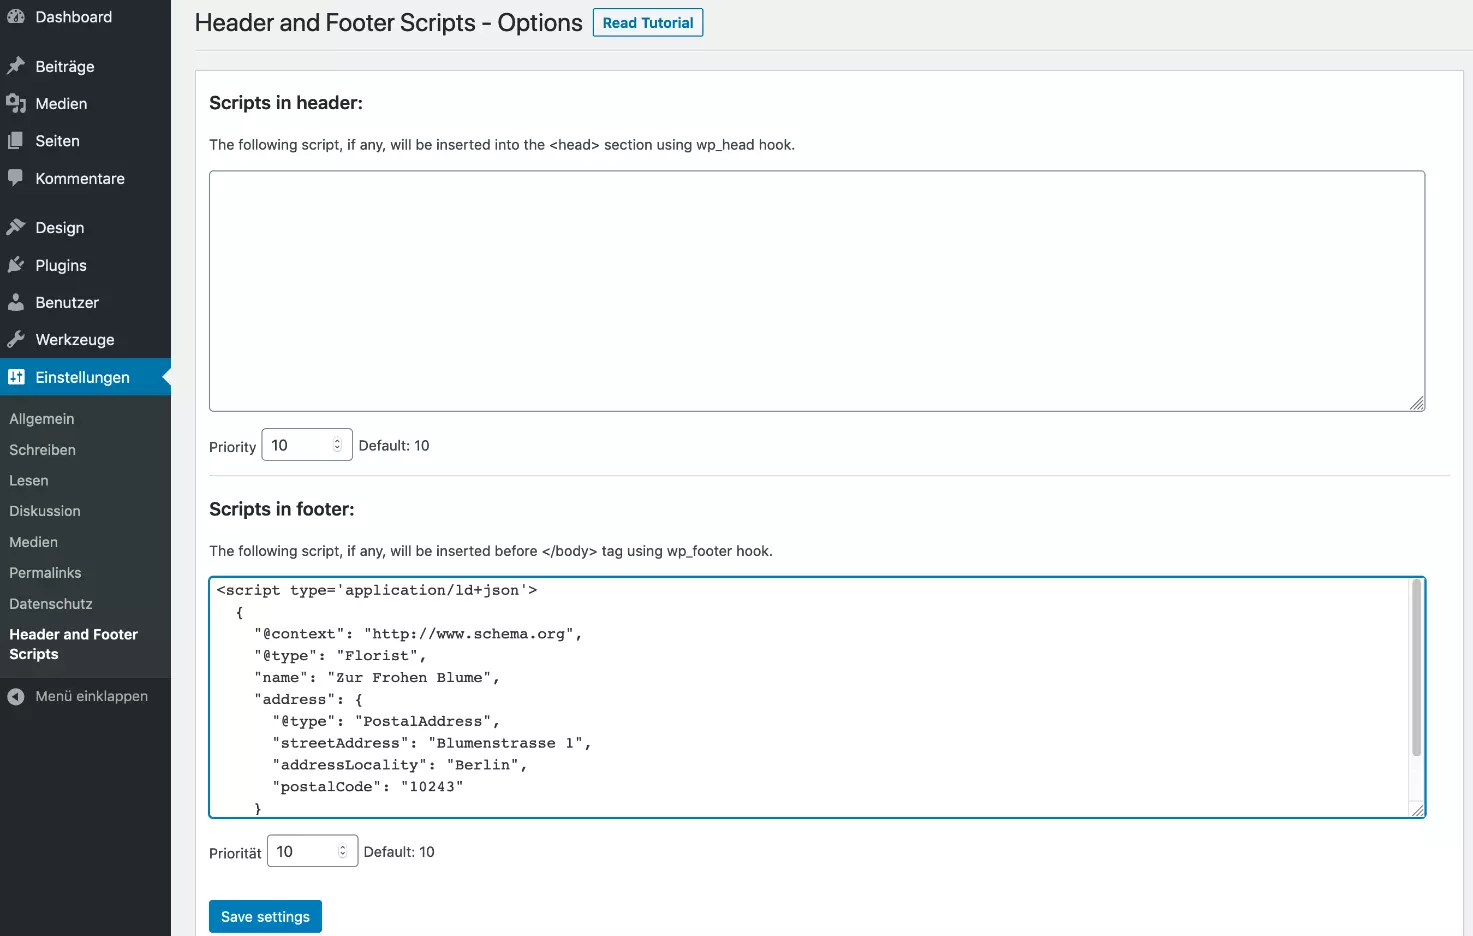Click the "@type": "Florist" code line

(x=340, y=656)
